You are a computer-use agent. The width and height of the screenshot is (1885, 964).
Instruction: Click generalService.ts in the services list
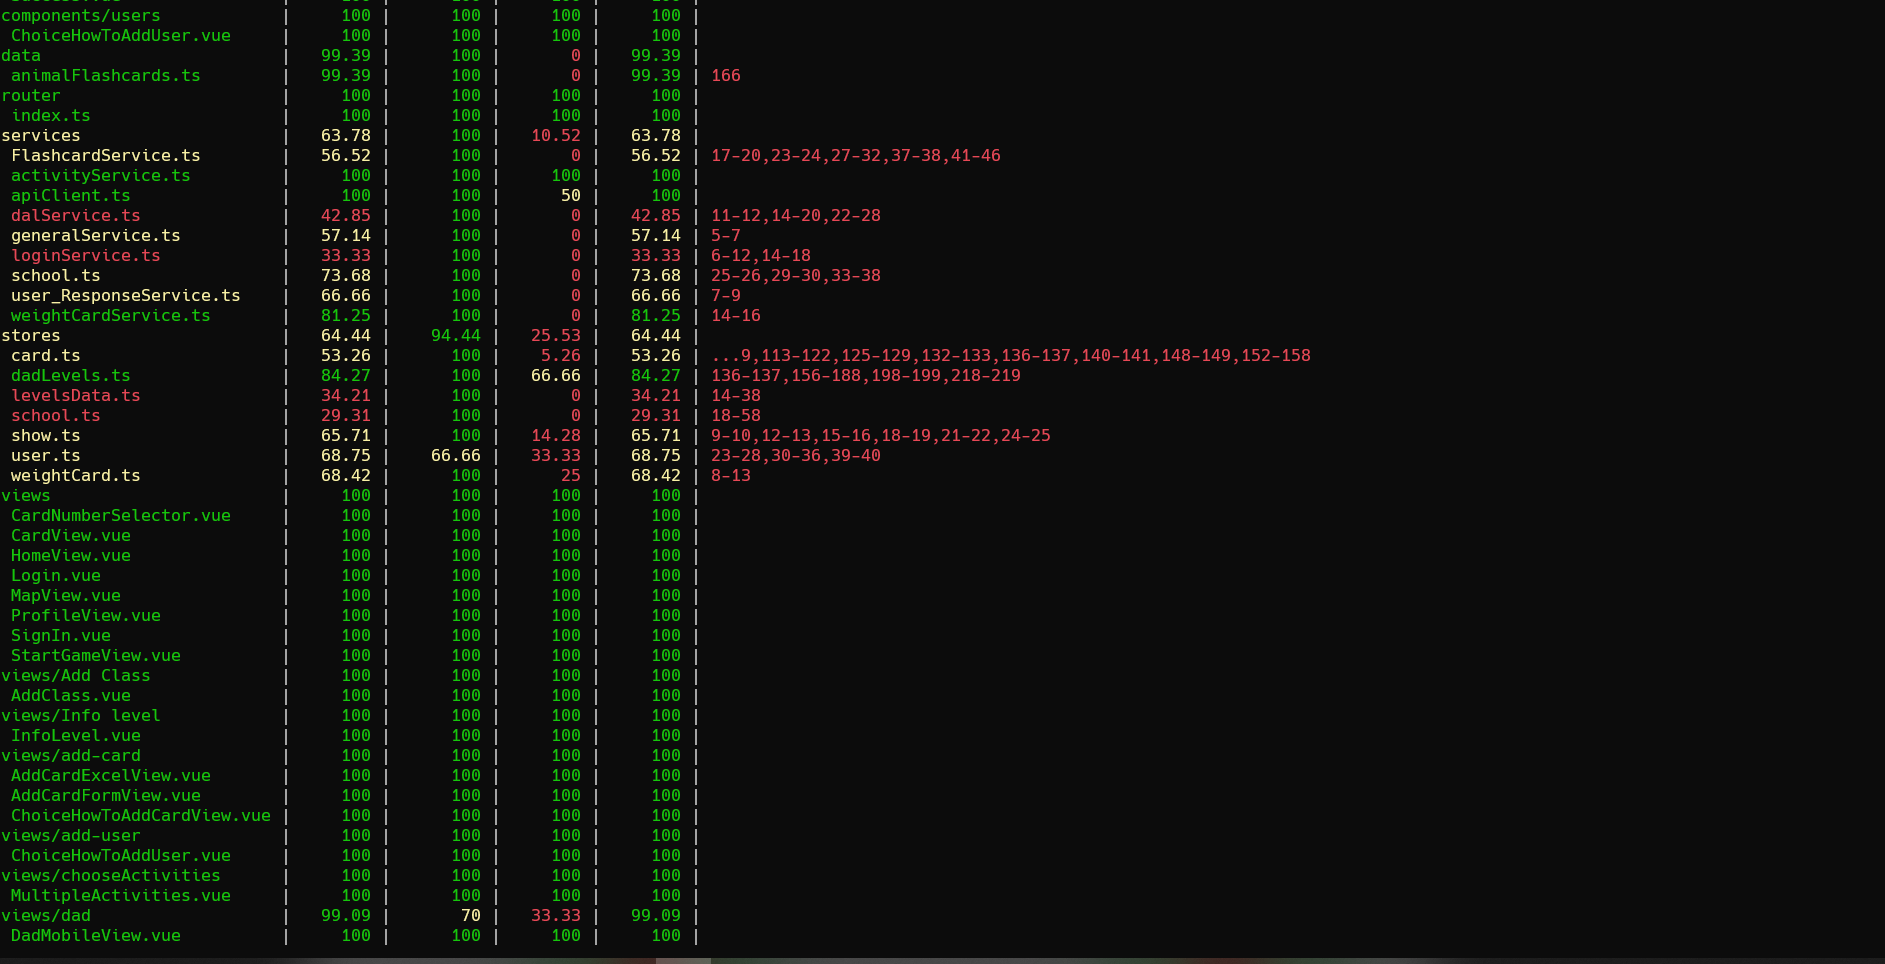coord(96,236)
